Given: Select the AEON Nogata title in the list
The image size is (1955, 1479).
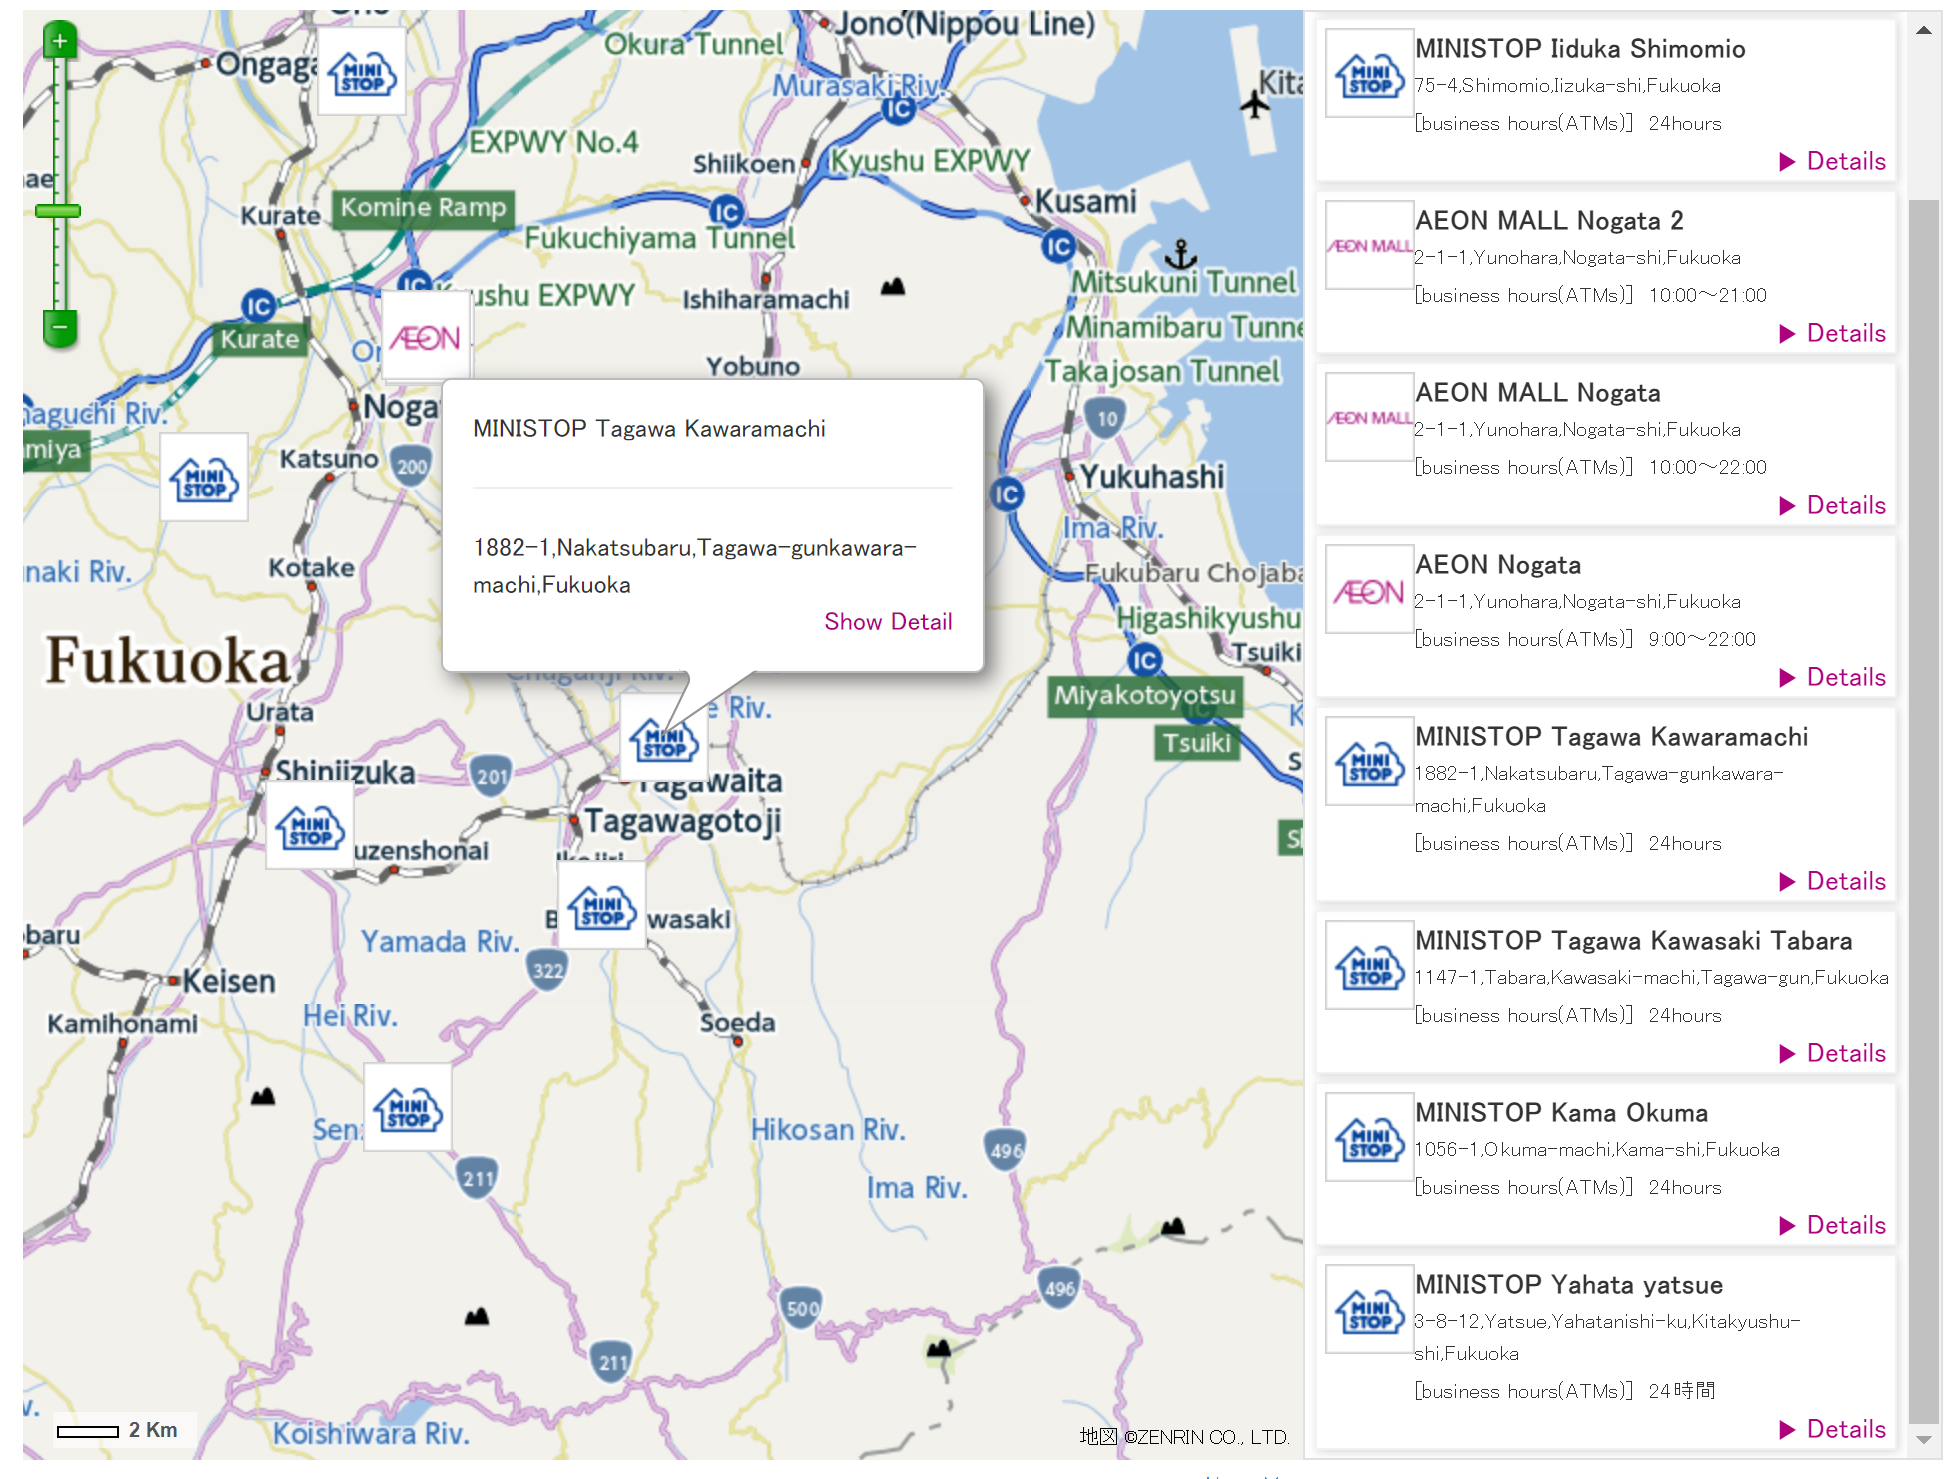Looking at the screenshot, I should (x=1498, y=564).
